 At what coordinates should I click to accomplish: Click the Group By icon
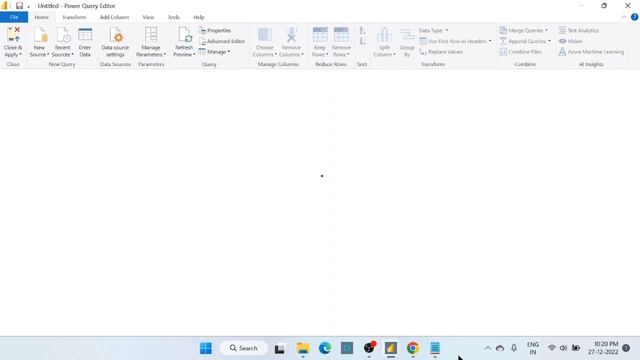407,35
